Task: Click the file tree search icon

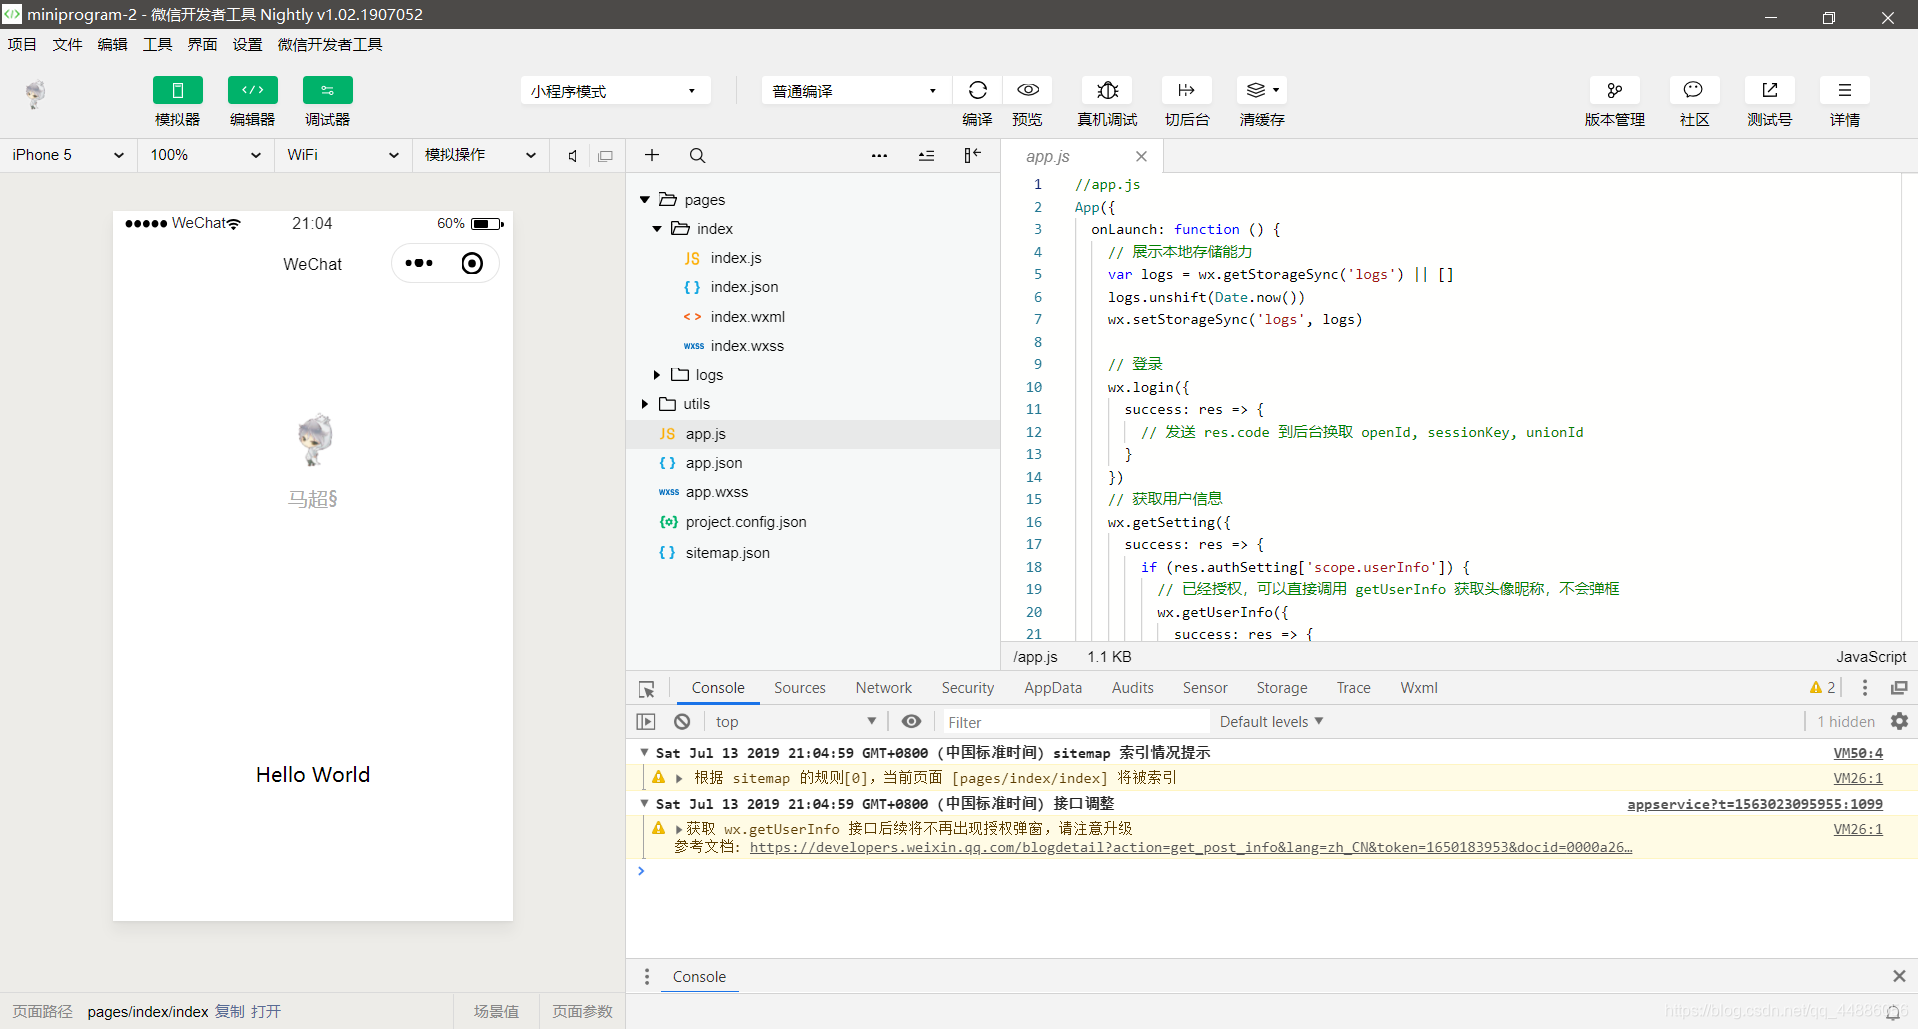Action: [x=697, y=155]
